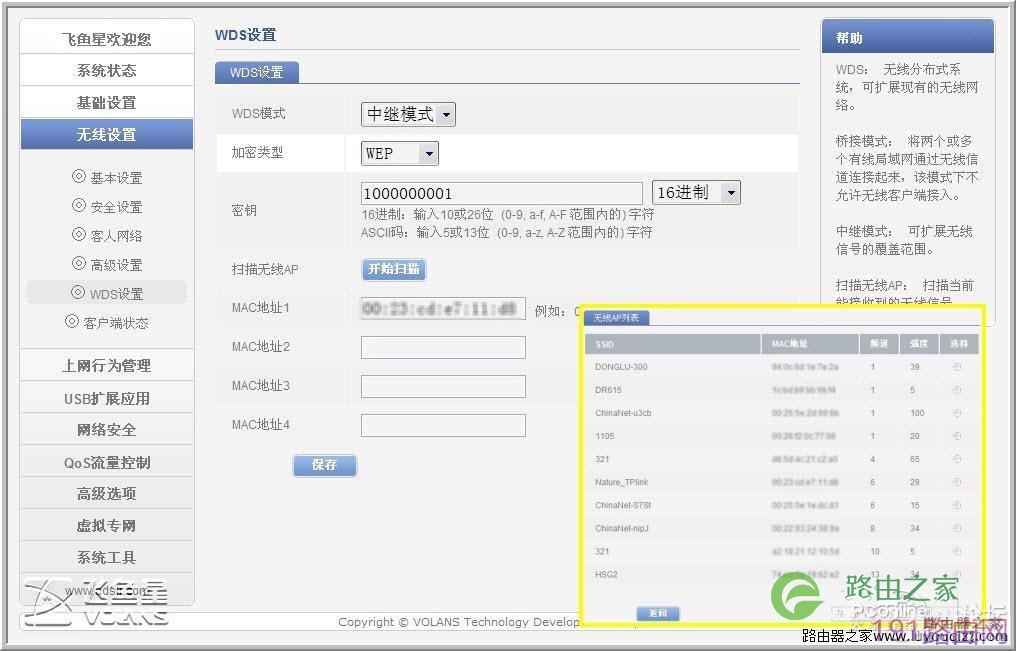Start scanning with the 开始扫描 button
Viewport: 1016px width, 651px height.
point(393,269)
